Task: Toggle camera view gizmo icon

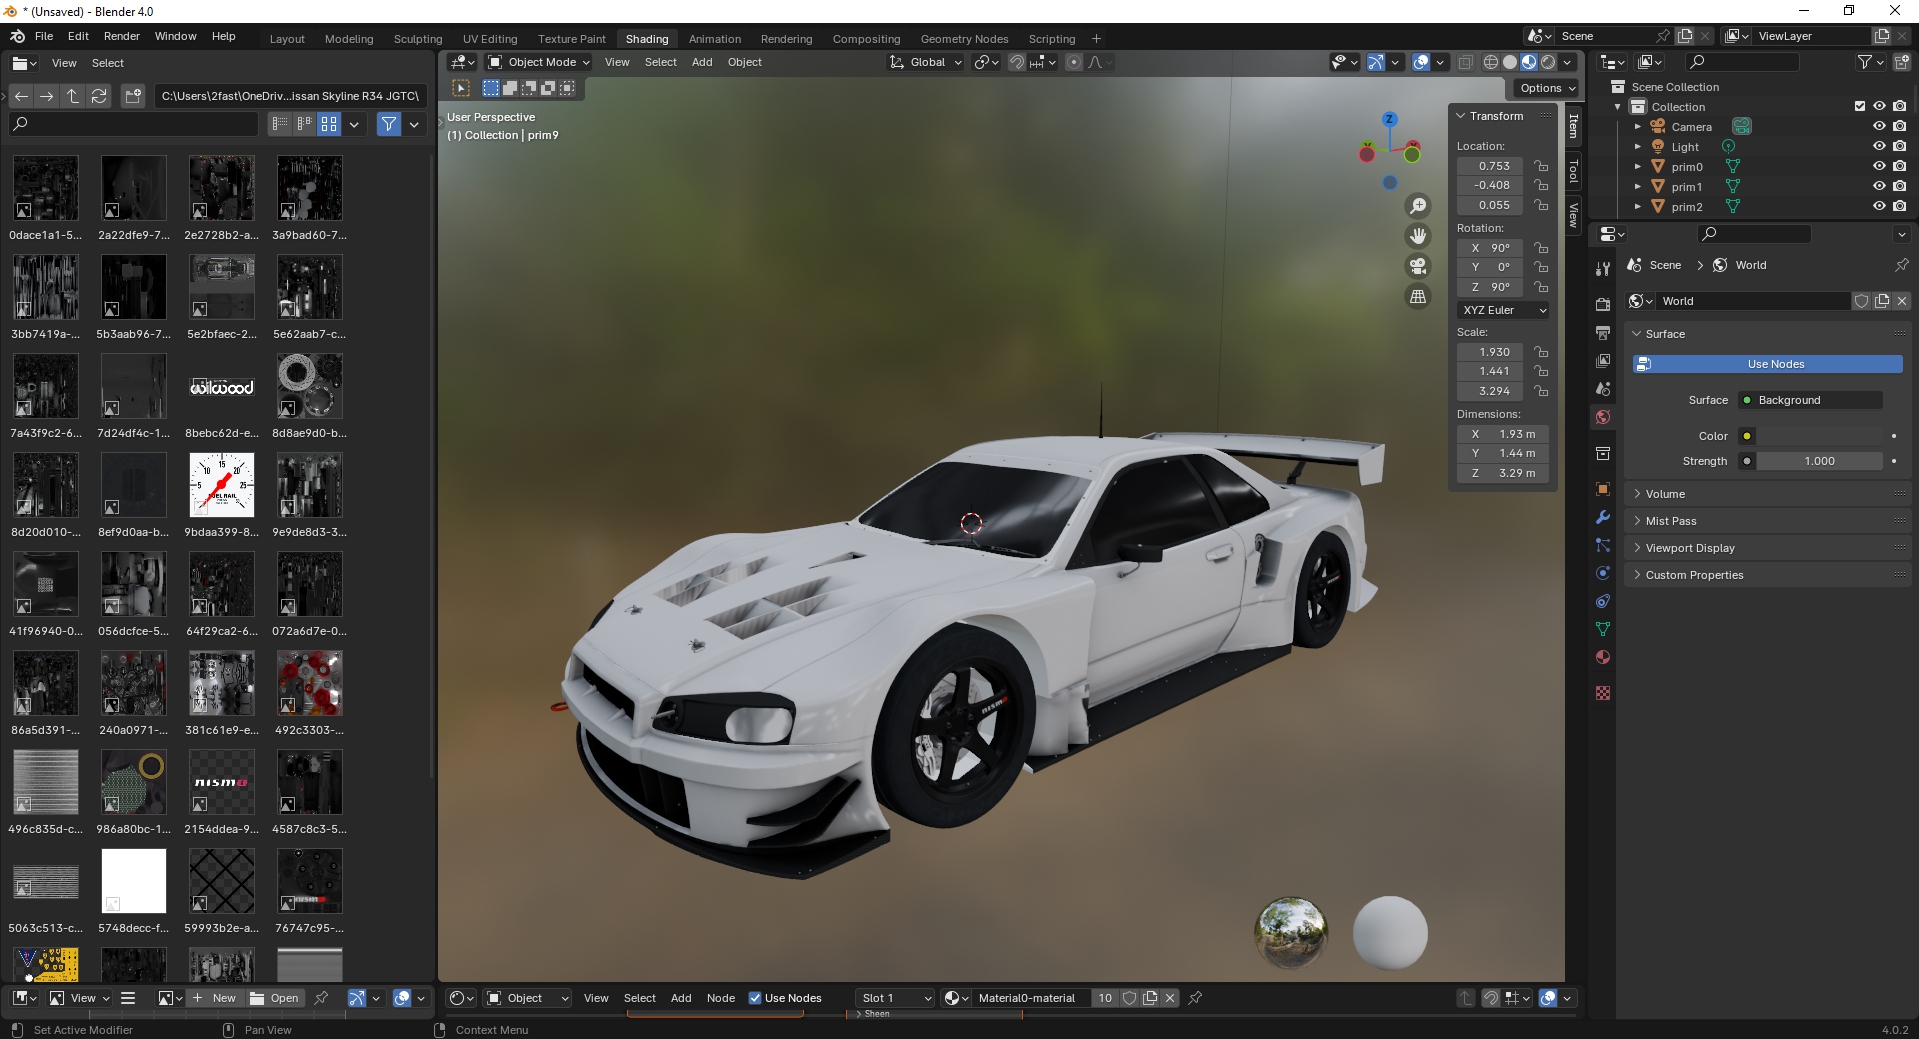Action: (1418, 266)
